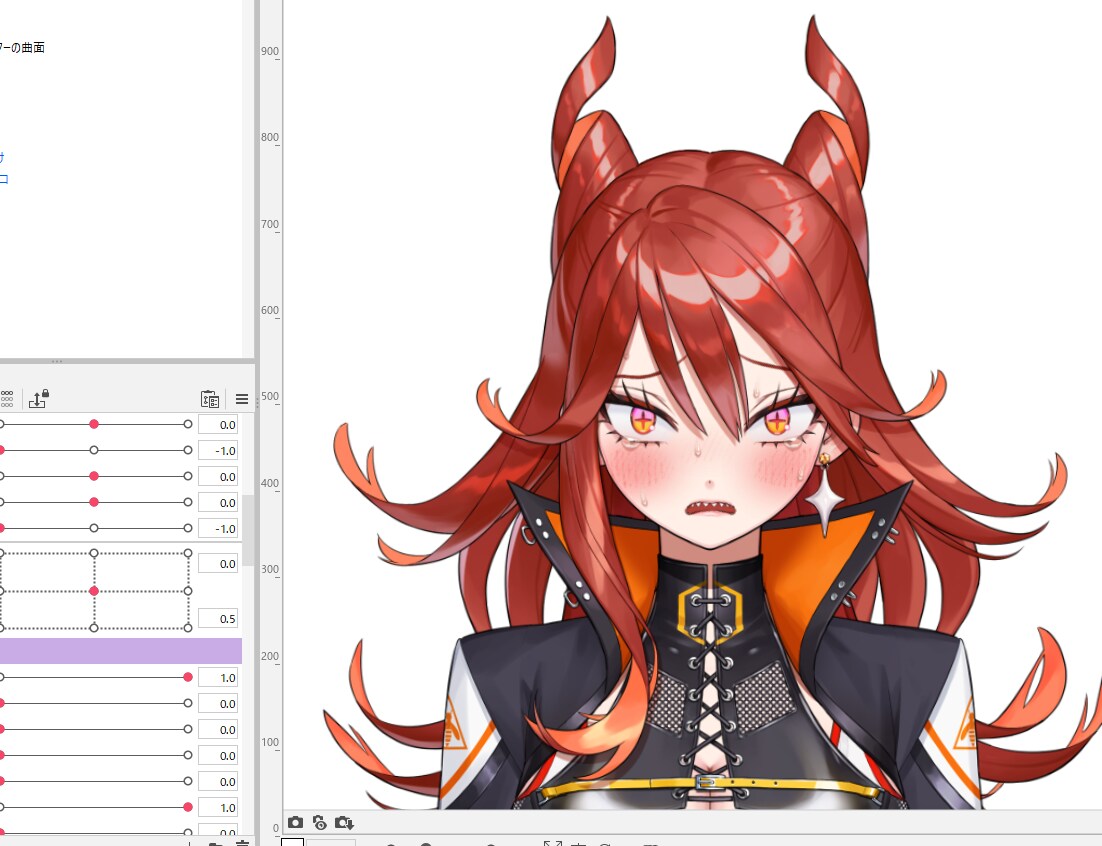1102x846 pixels.
Task: Select the right-middle key of the 2D parameter grid
Action: coord(188,591)
